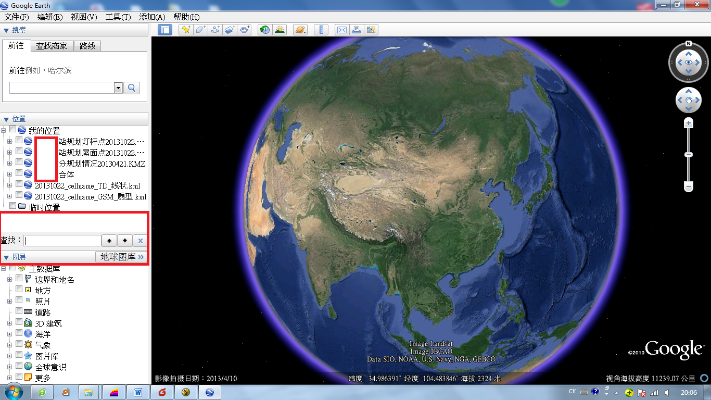Click the Email envelope toolbar icon
The width and height of the screenshot is (711, 400).
341,30
